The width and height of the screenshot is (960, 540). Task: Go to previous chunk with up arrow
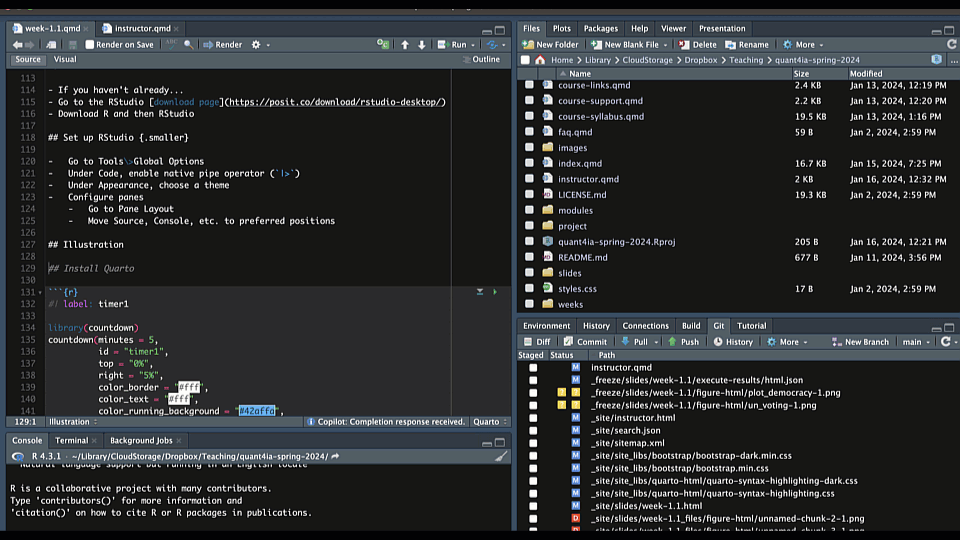click(x=405, y=45)
